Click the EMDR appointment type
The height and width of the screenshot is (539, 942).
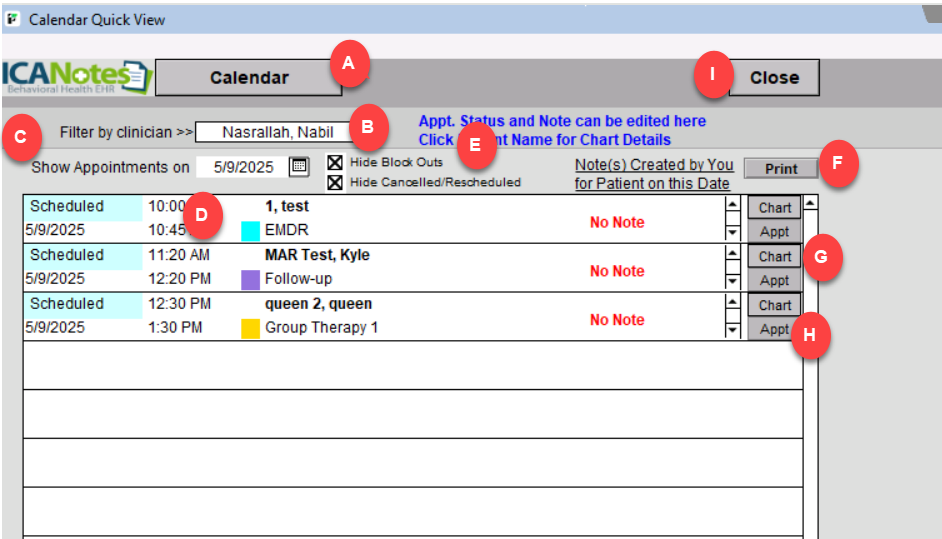coord(287,230)
